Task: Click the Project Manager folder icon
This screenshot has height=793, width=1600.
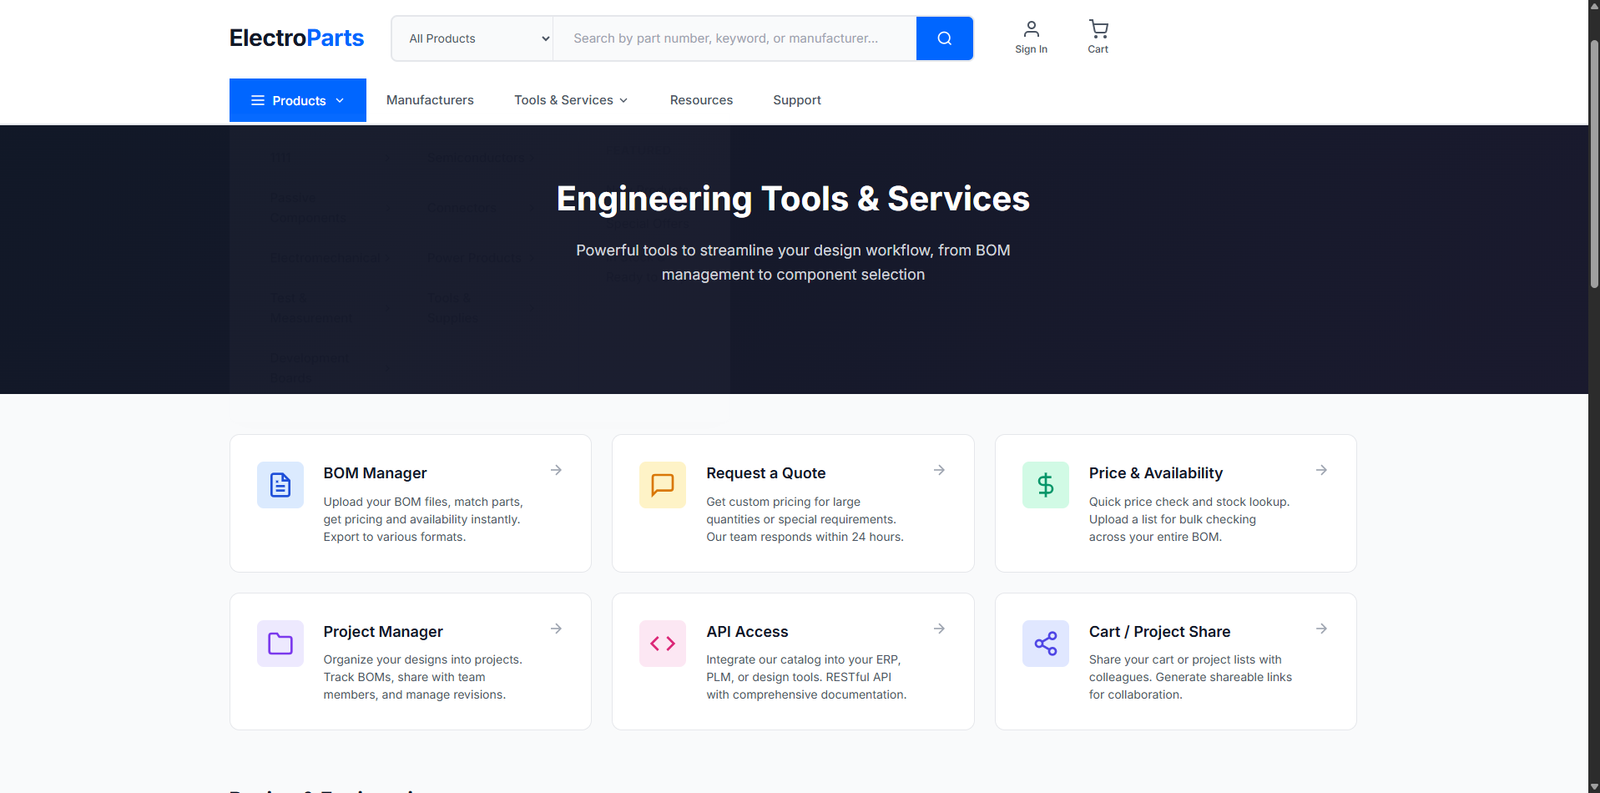Action: tap(280, 644)
